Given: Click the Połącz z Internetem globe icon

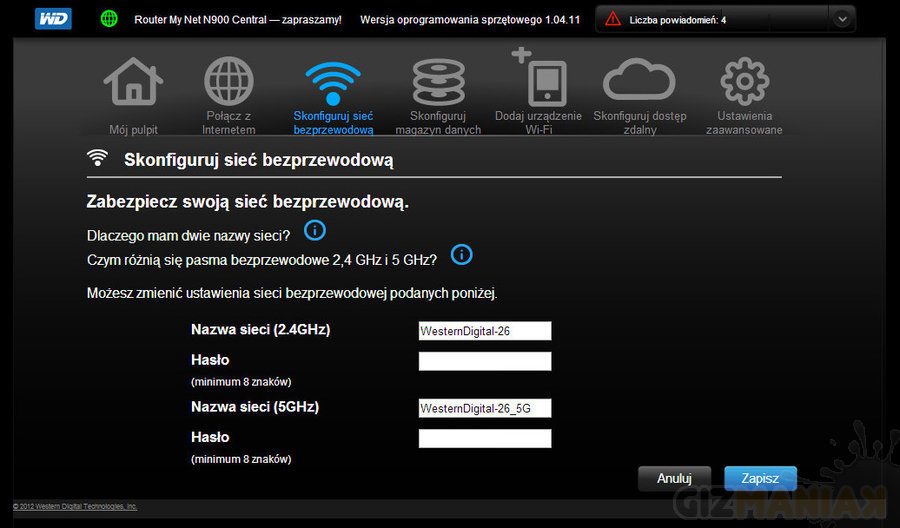Looking at the screenshot, I should point(229,83).
